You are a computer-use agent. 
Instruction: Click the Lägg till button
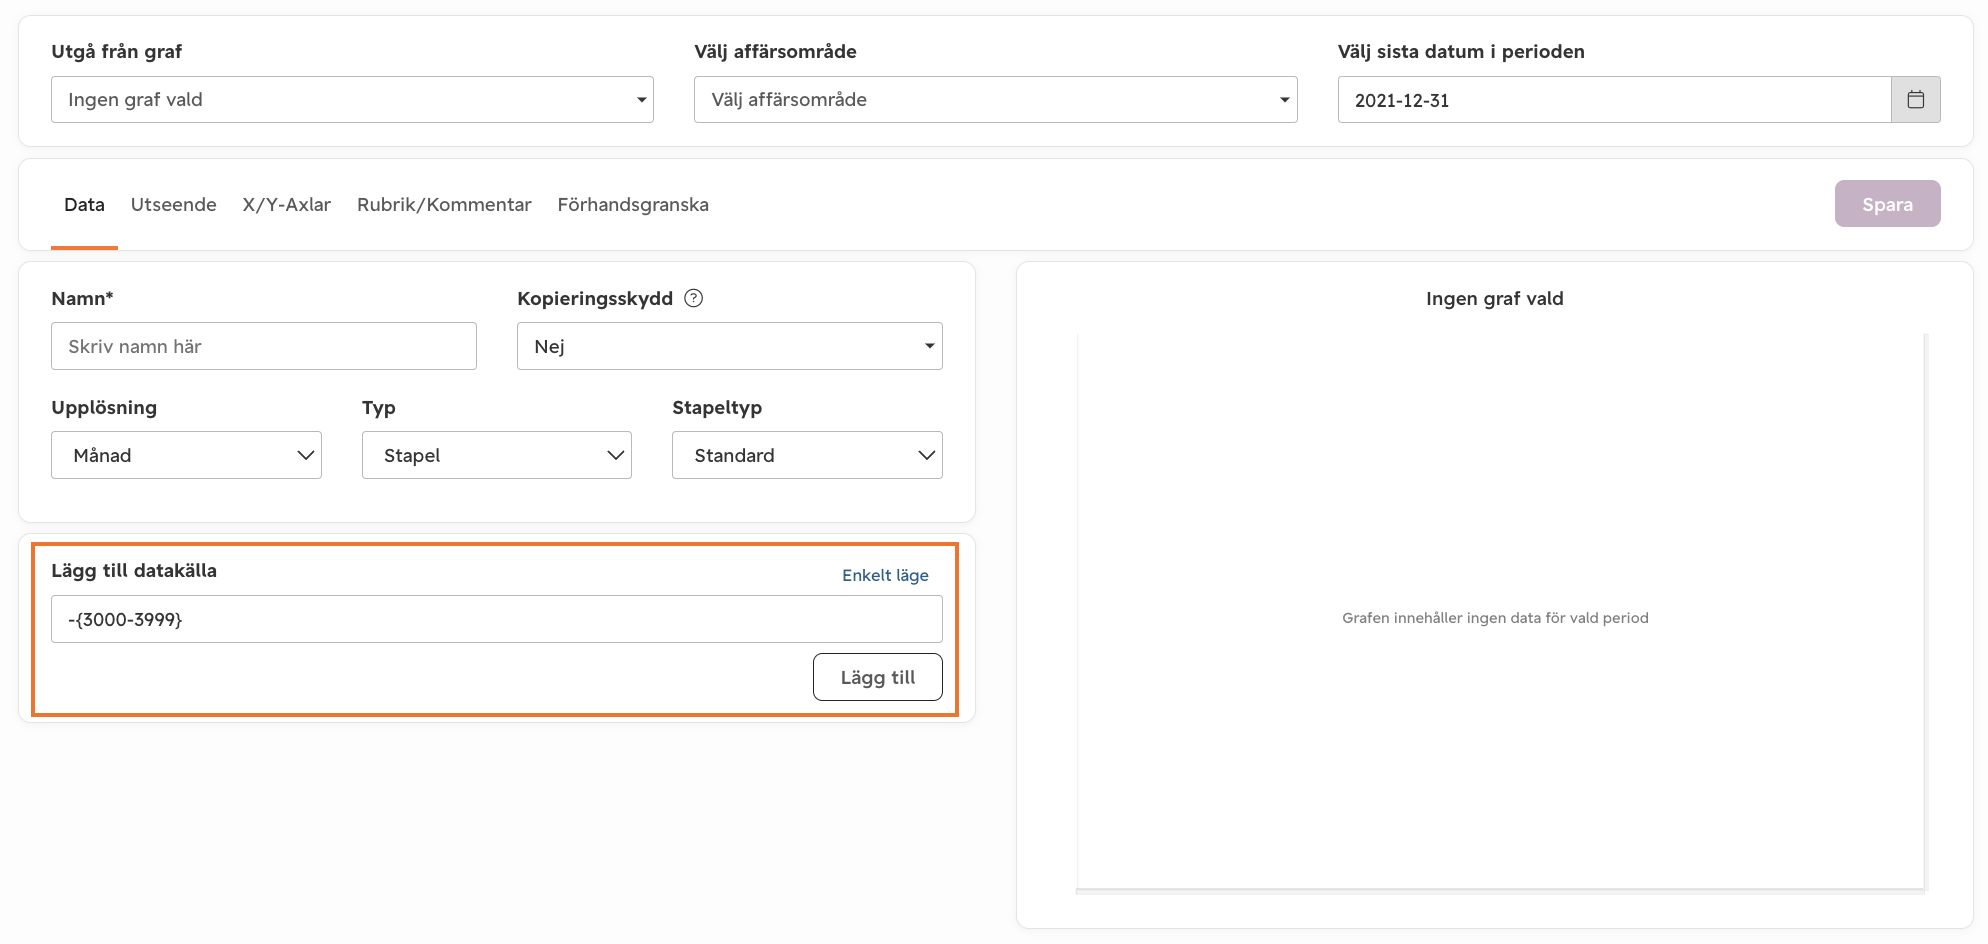[x=877, y=677]
